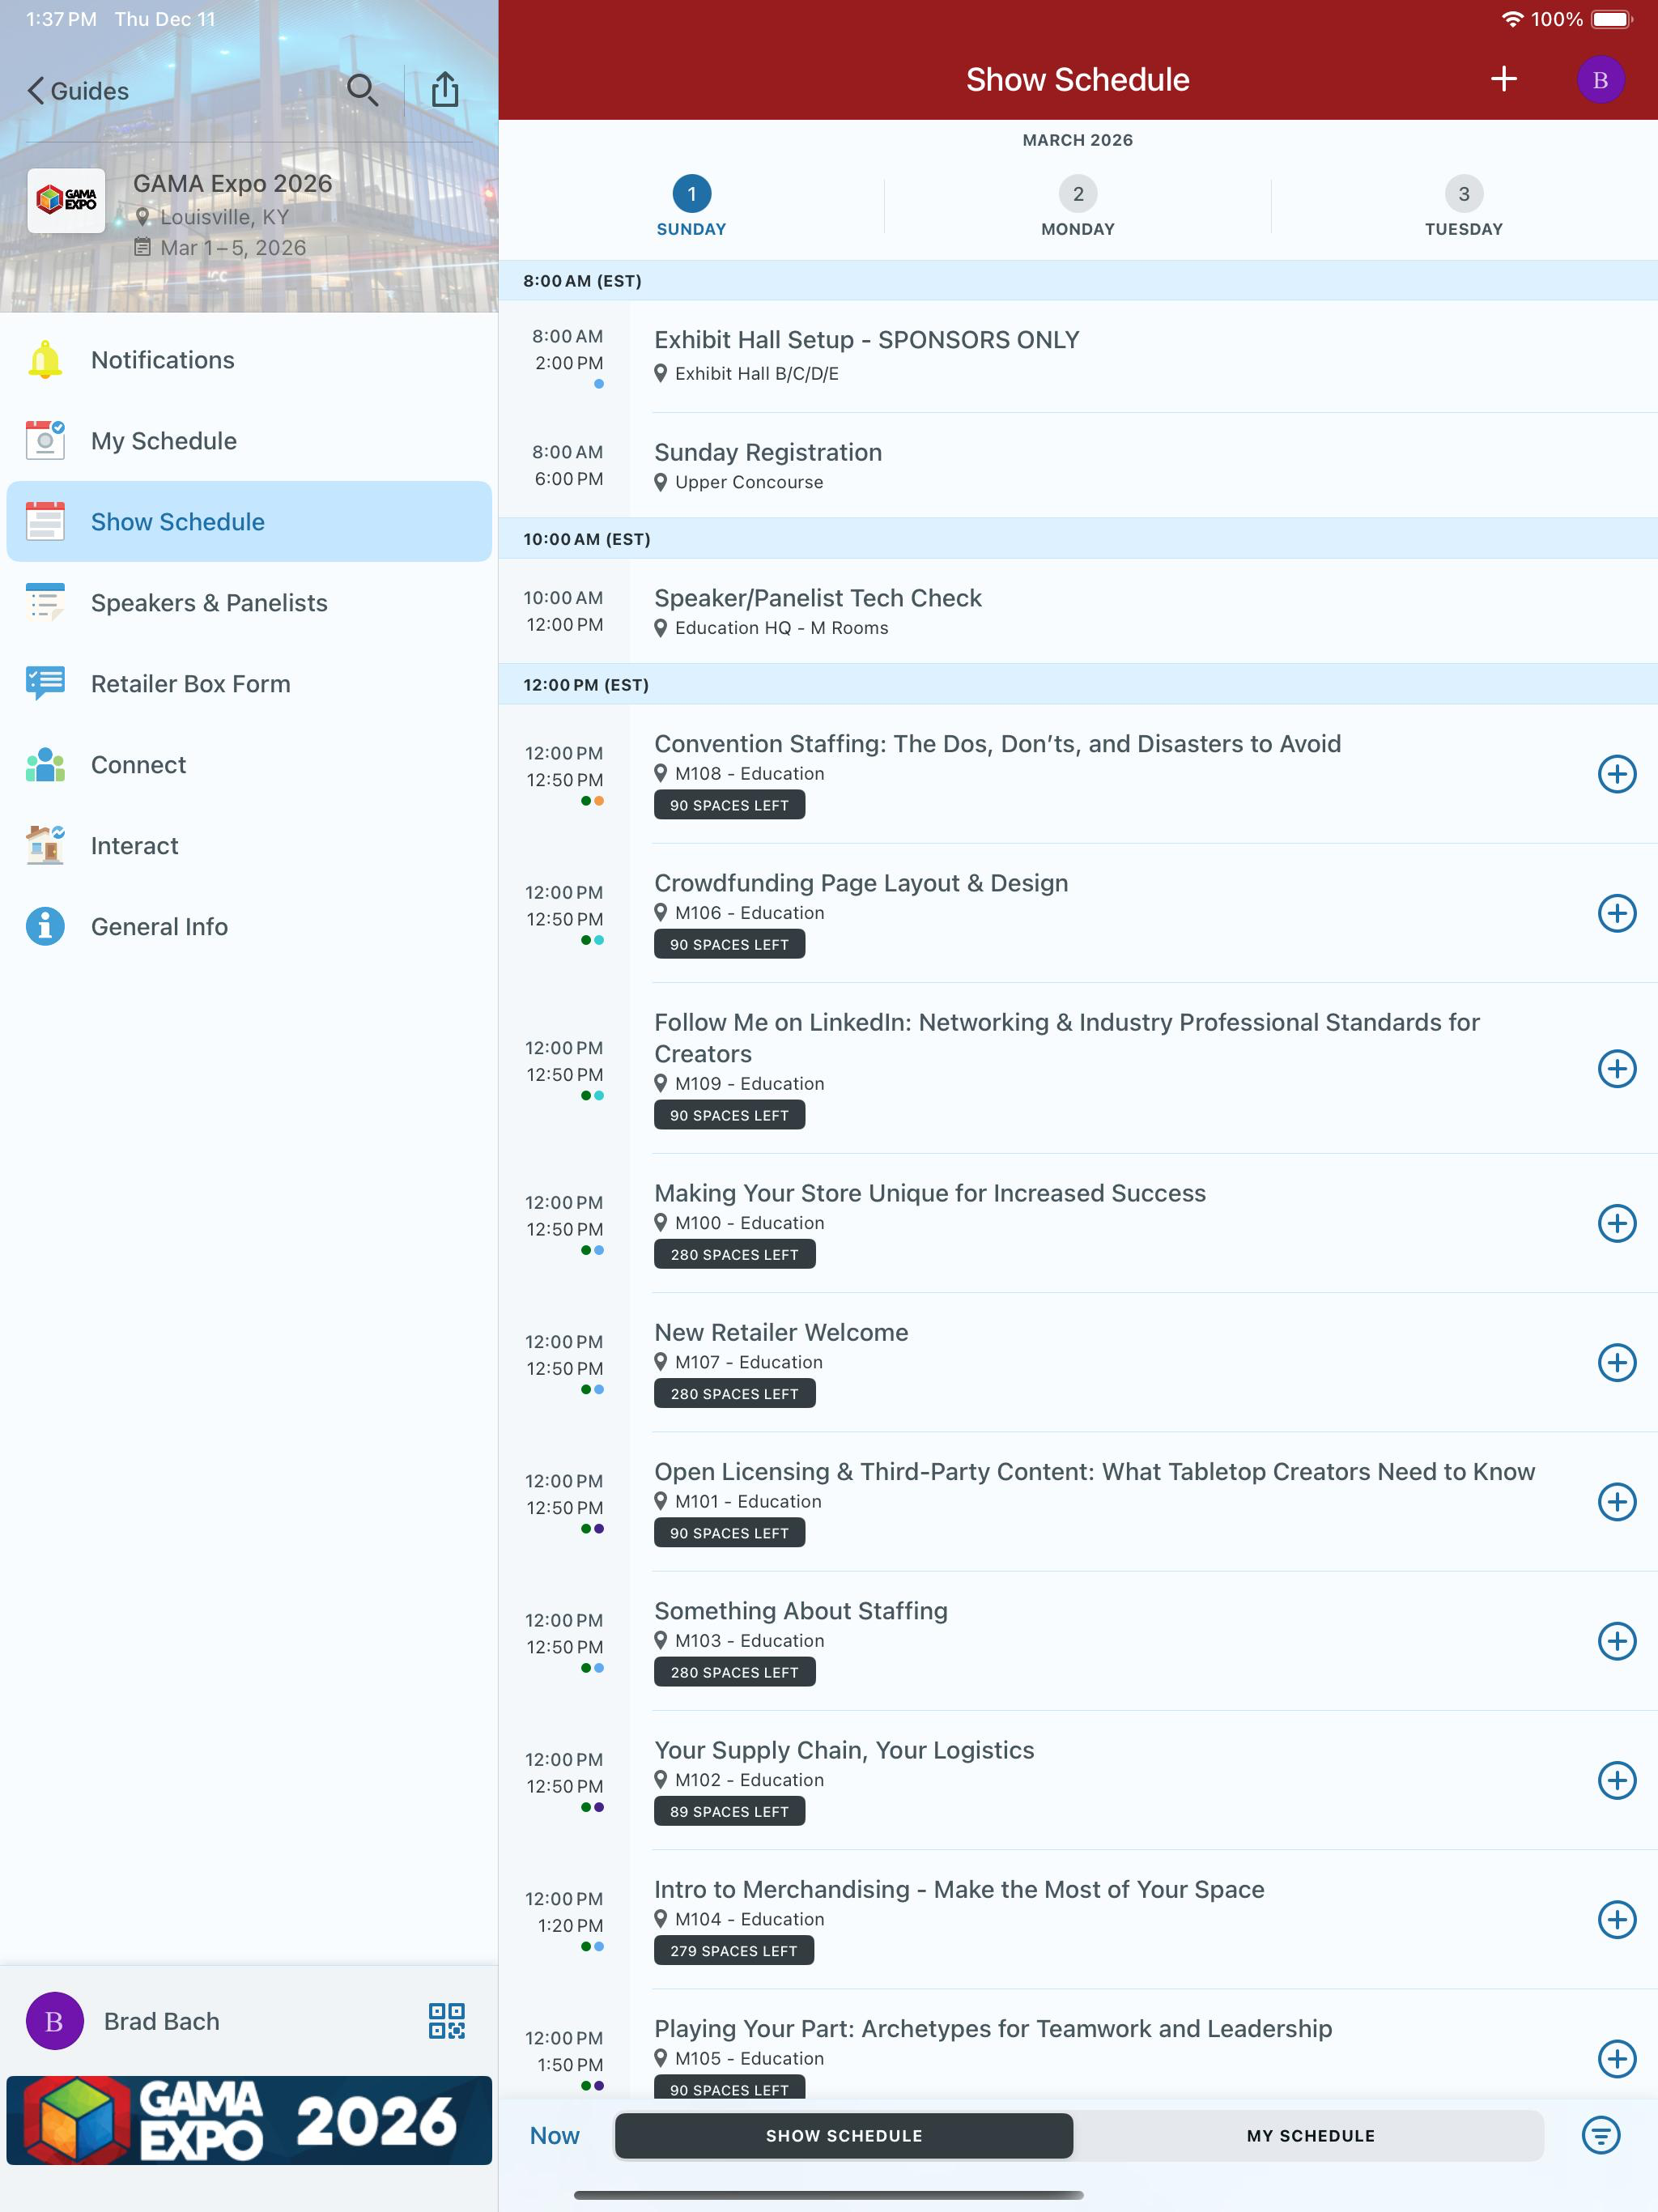Click Speakers & Panelists list icon
The width and height of the screenshot is (1658, 2212).
[x=45, y=603]
